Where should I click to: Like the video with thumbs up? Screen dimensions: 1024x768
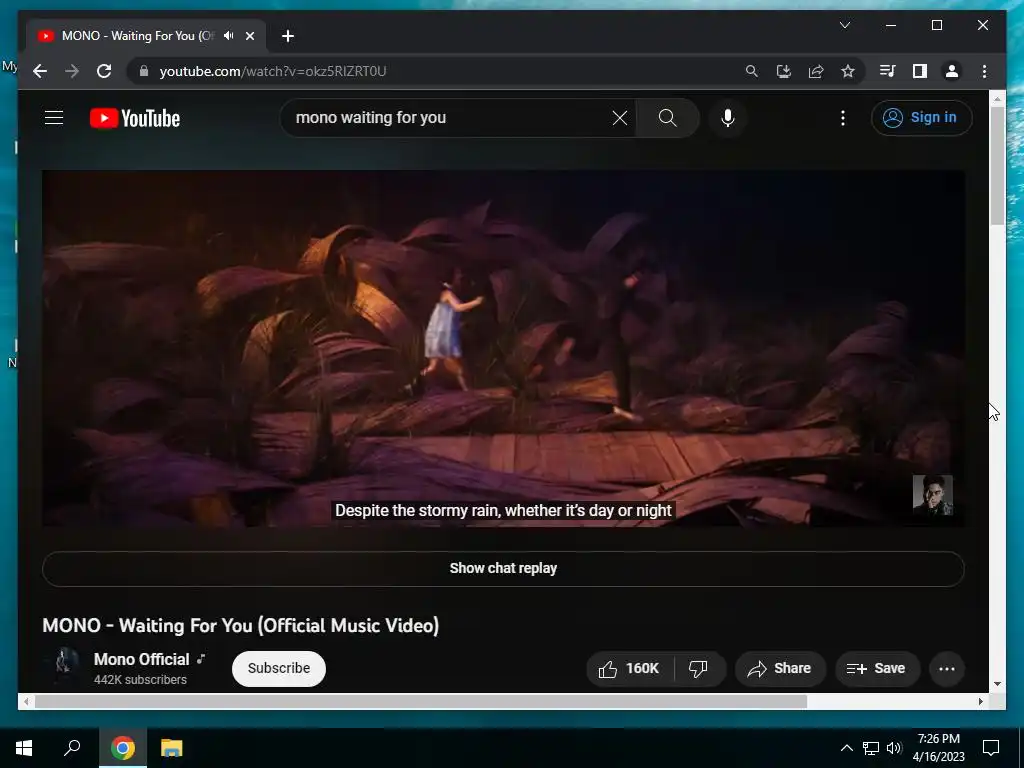(630, 668)
